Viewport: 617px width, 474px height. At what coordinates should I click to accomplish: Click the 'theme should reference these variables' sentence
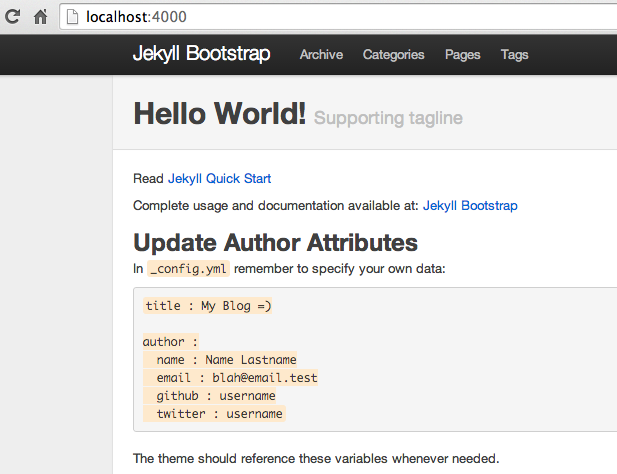coord(316,459)
